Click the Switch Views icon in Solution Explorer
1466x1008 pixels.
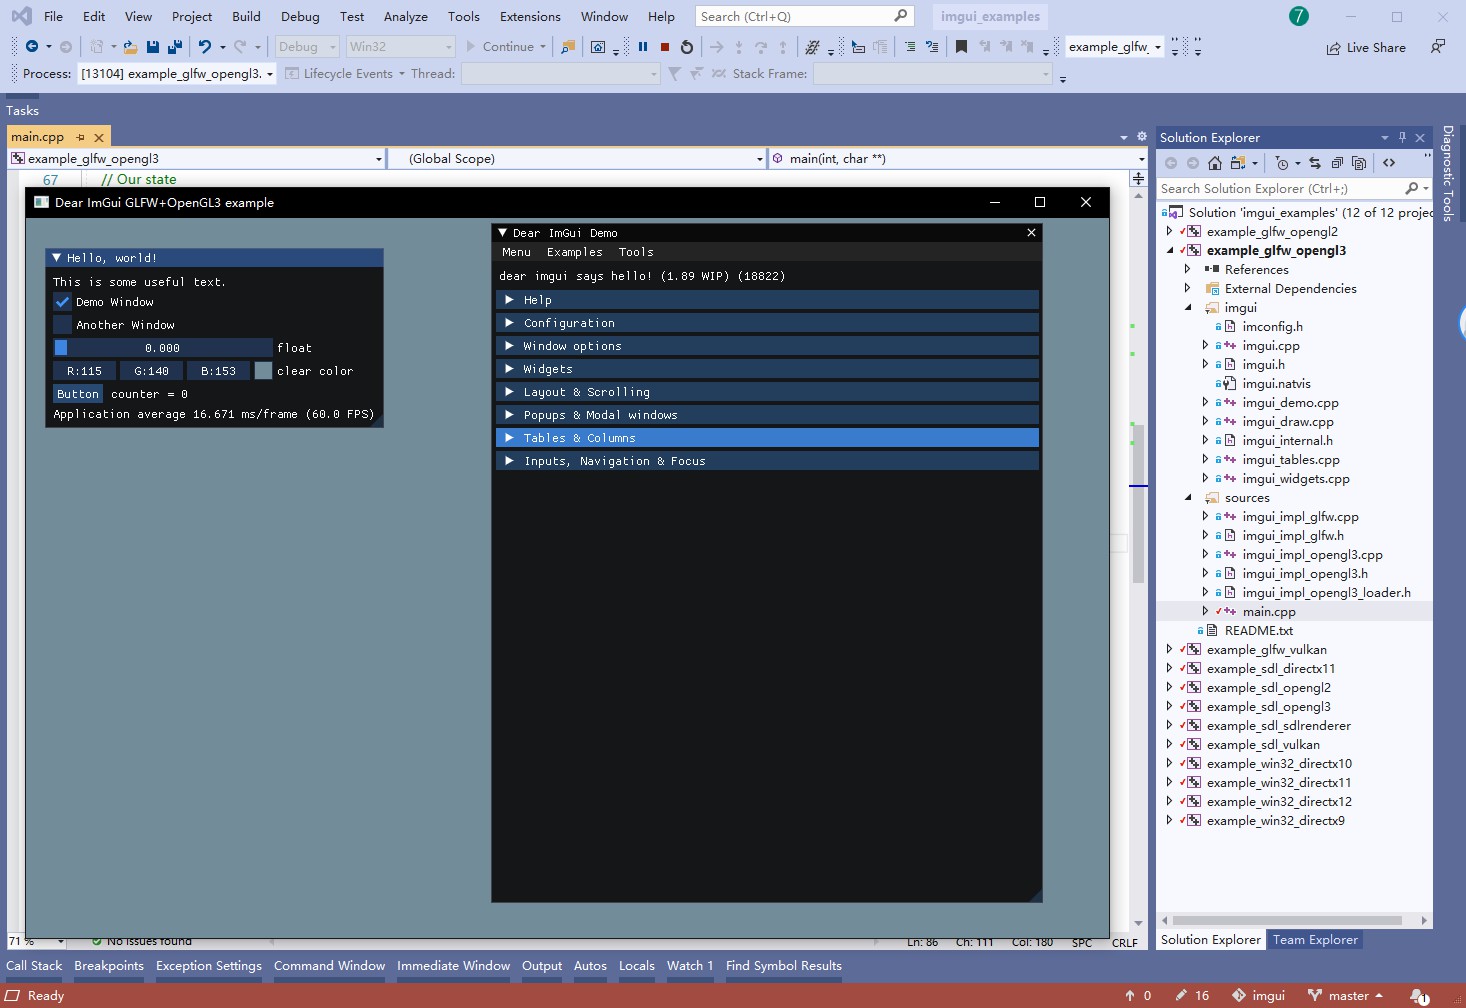(1238, 163)
